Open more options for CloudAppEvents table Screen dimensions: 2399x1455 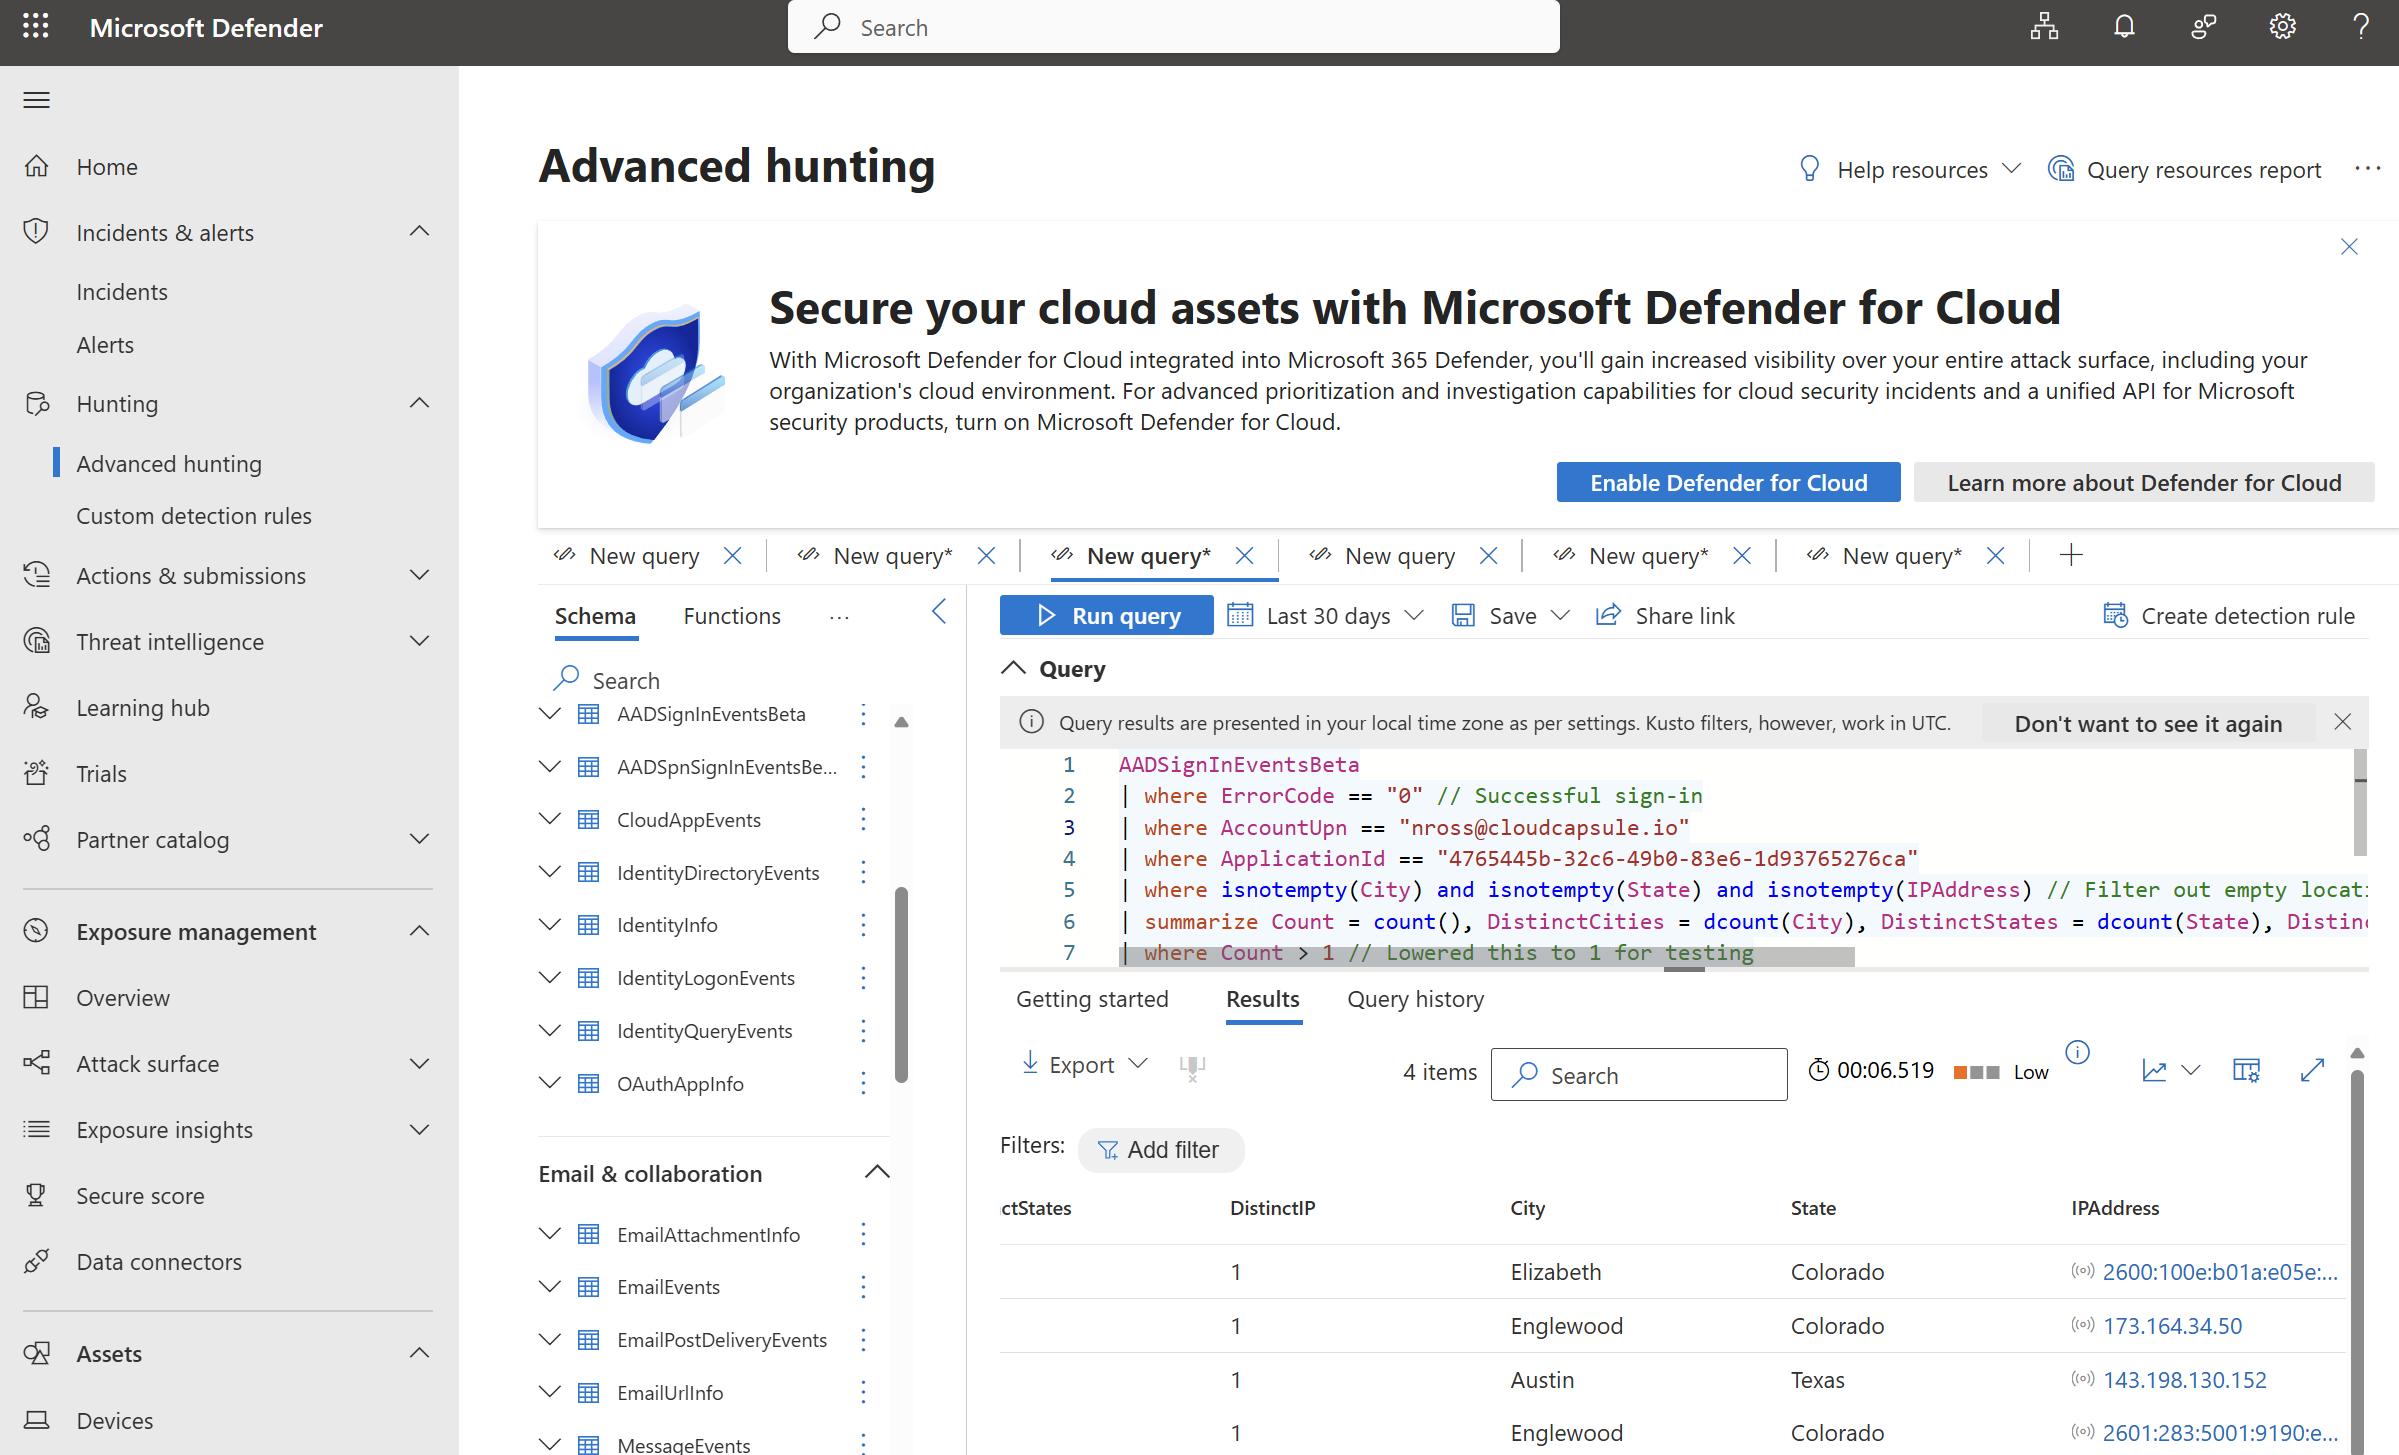click(863, 820)
